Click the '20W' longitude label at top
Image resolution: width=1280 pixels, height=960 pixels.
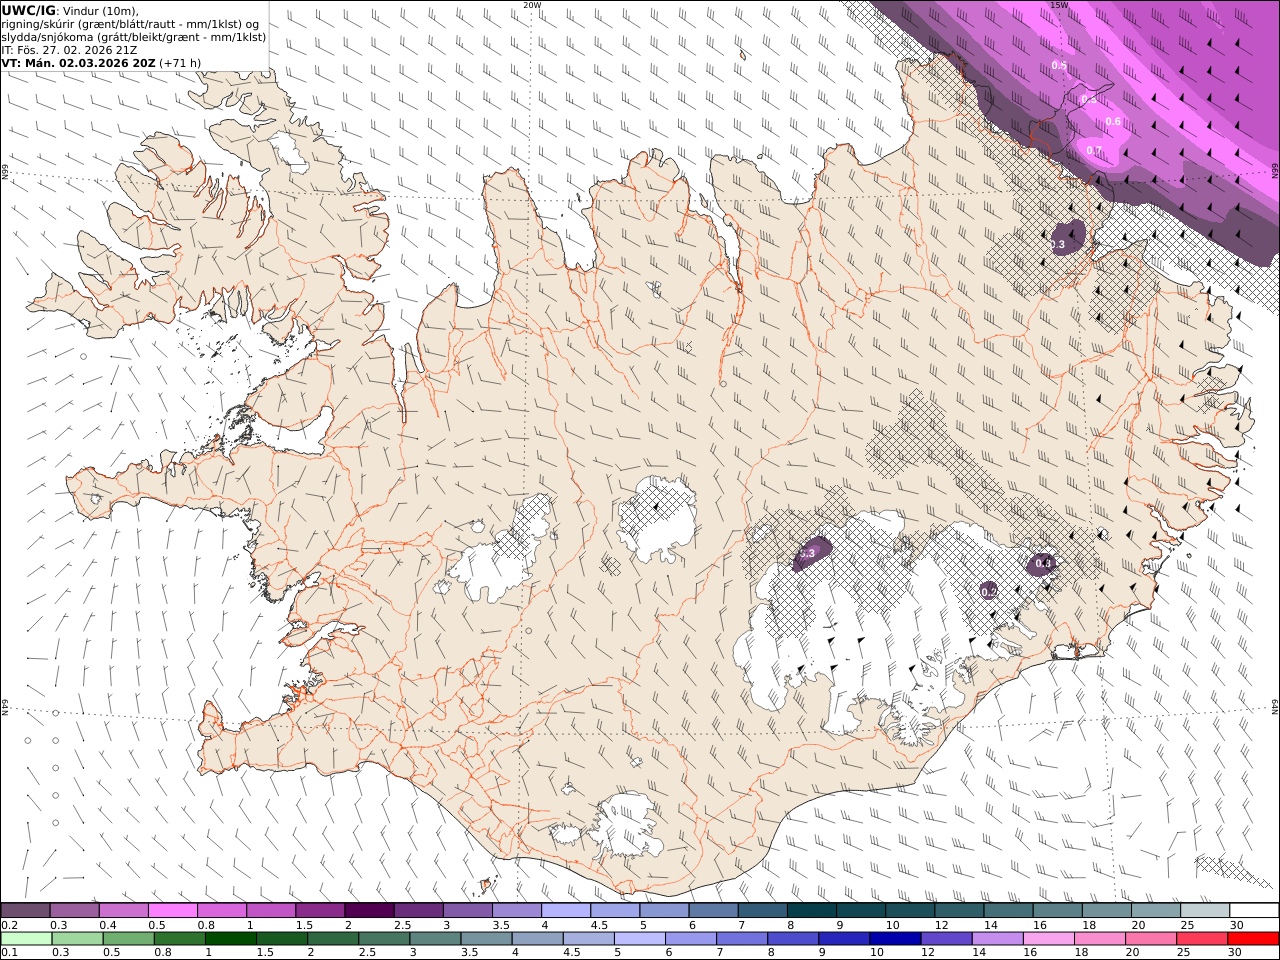(x=533, y=4)
